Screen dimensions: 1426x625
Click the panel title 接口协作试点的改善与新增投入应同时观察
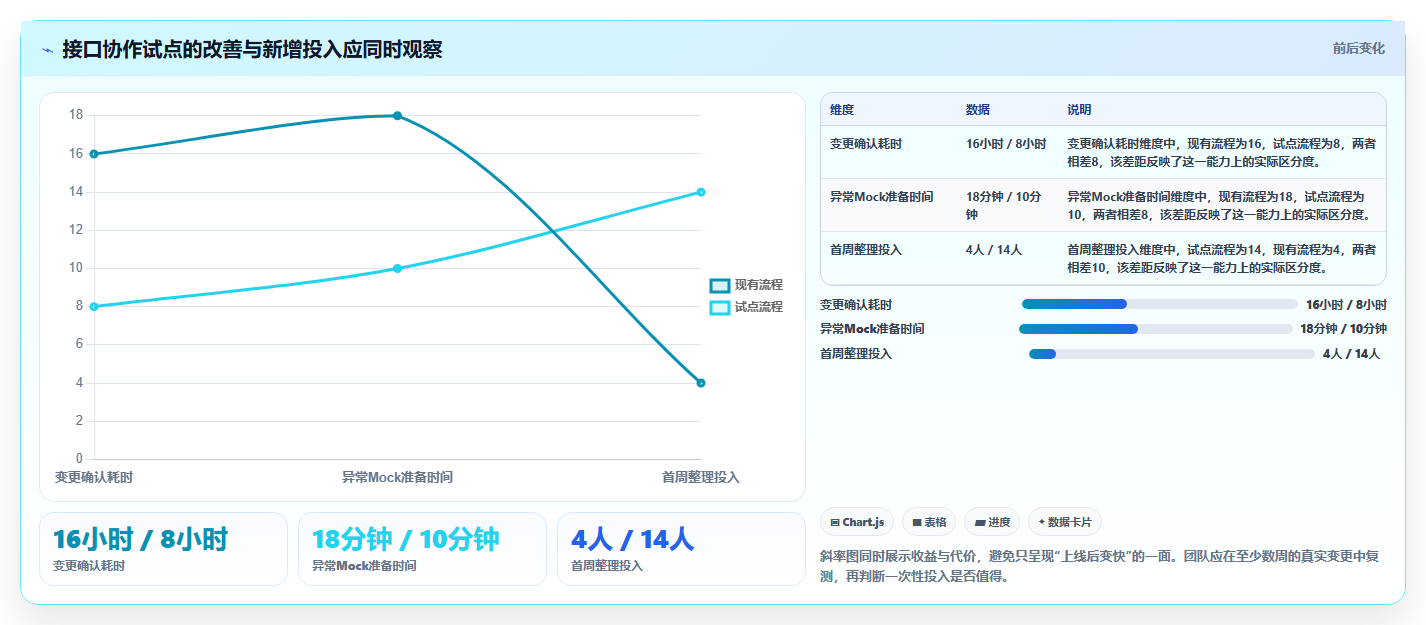click(x=252, y=49)
